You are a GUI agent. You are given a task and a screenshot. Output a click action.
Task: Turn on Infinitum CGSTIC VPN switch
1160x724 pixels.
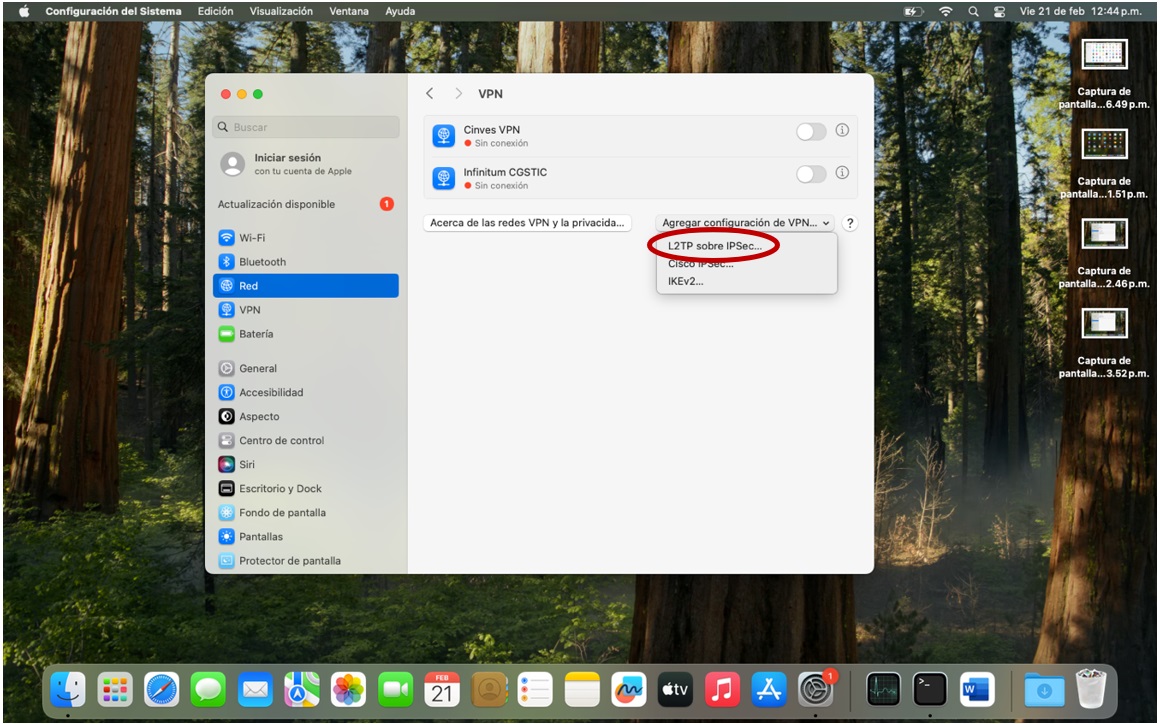tap(811, 174)
